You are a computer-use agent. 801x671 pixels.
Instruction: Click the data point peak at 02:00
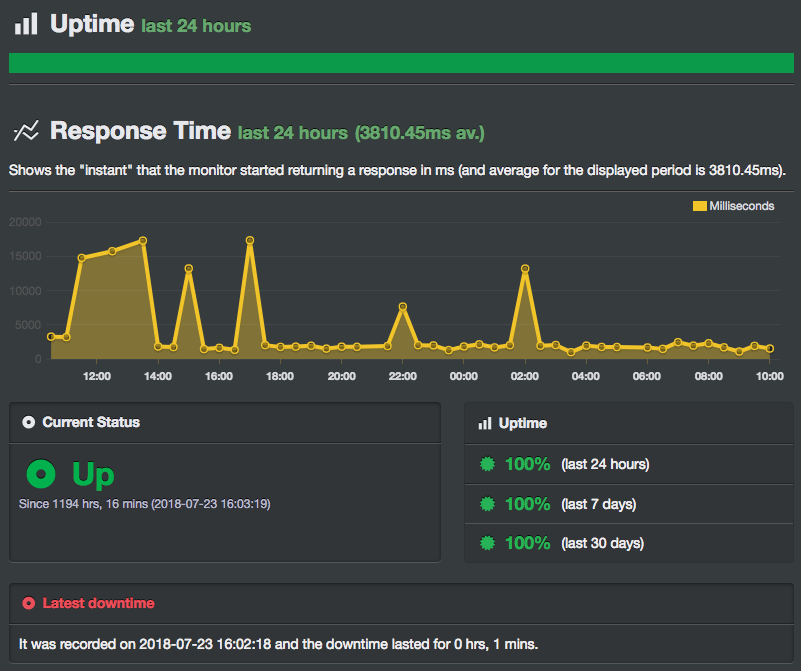525,269
